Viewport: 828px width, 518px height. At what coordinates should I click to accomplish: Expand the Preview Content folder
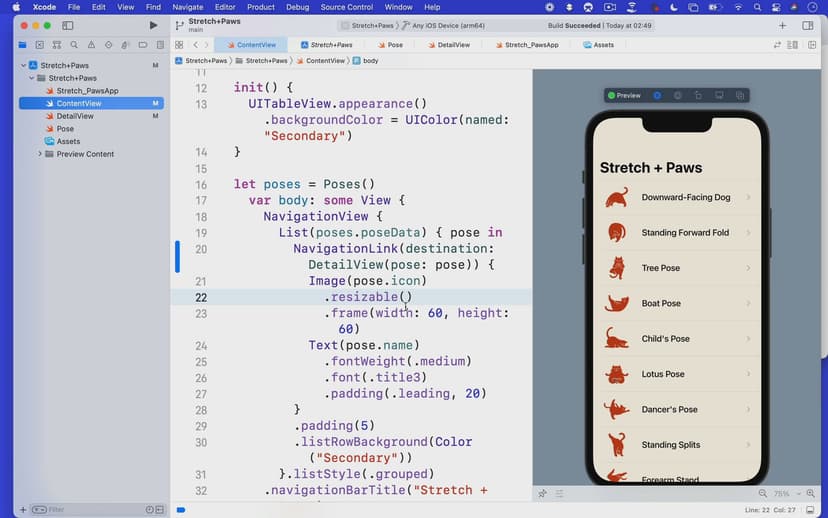click(40, 154)
